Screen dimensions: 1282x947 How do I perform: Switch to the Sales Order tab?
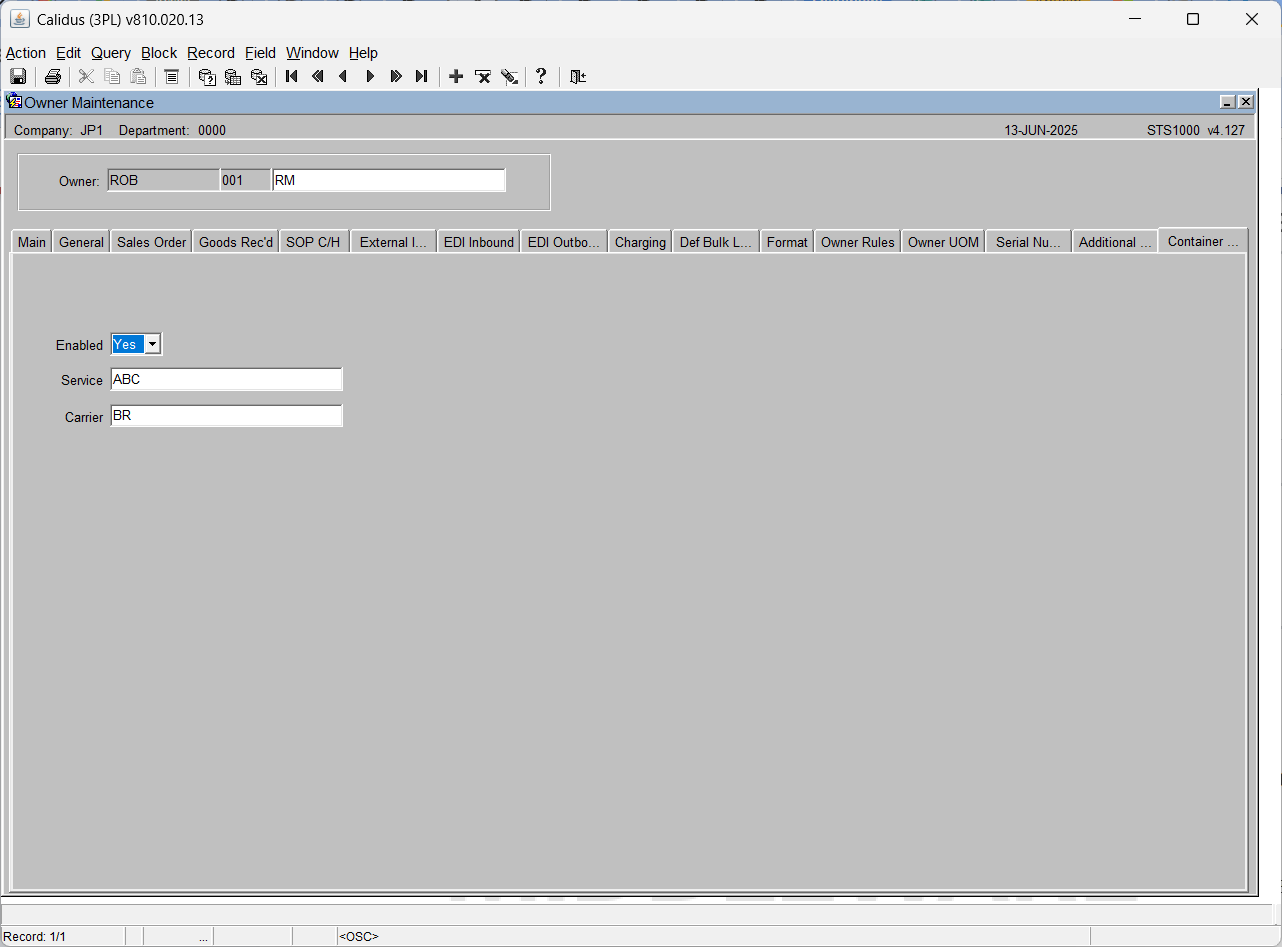[x=152, y=242]
